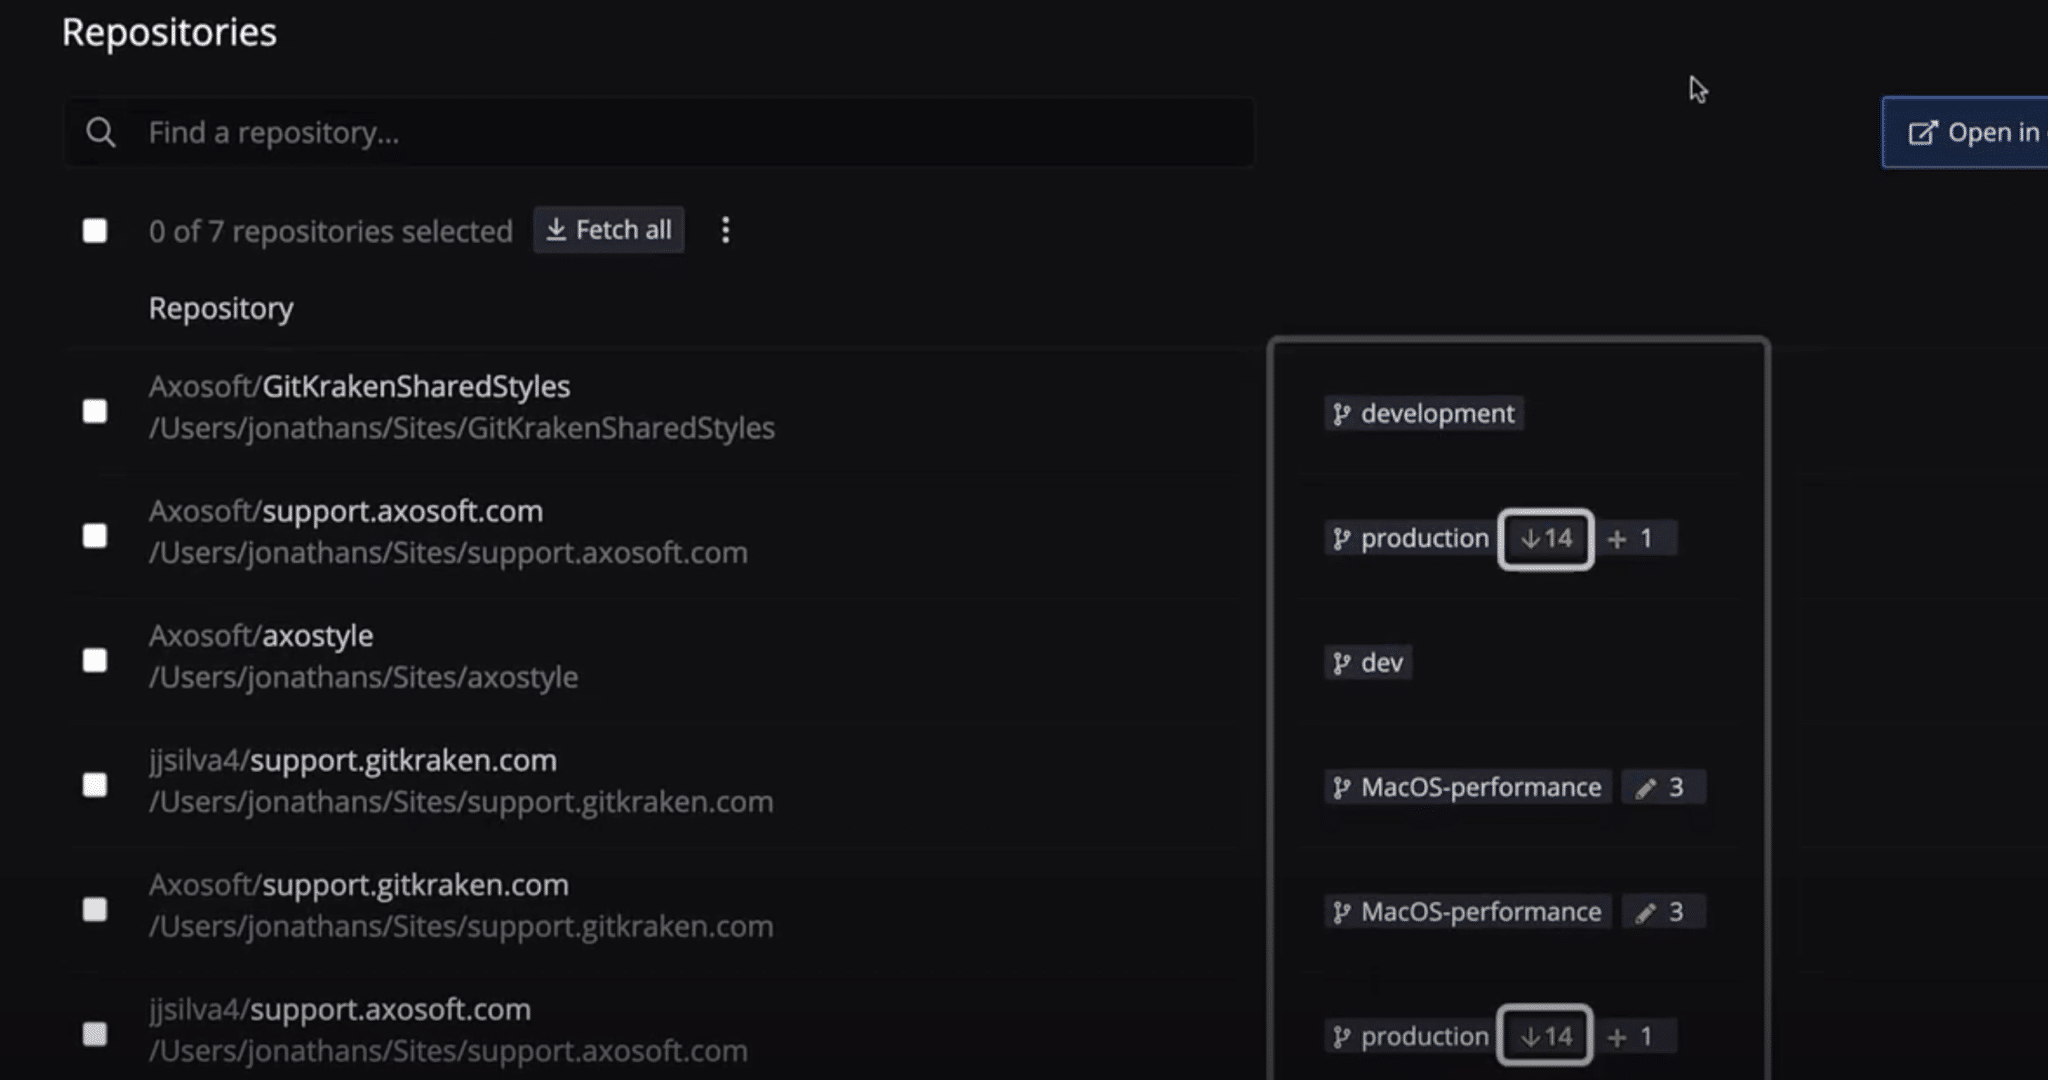The height and width of the screenshot is (1080, 2048).
Task: Check the support.axosoft.com repository checkbox
Action: pyautogui.click(x=94, y=536)
